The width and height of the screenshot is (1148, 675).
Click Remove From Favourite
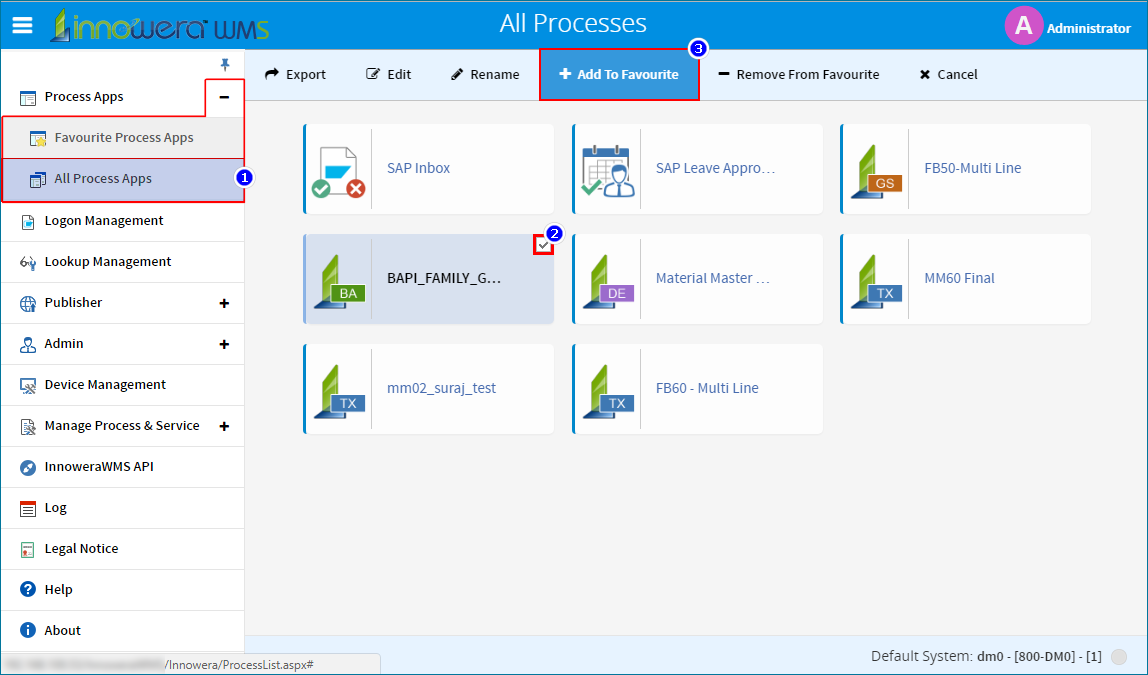point(799,75)
